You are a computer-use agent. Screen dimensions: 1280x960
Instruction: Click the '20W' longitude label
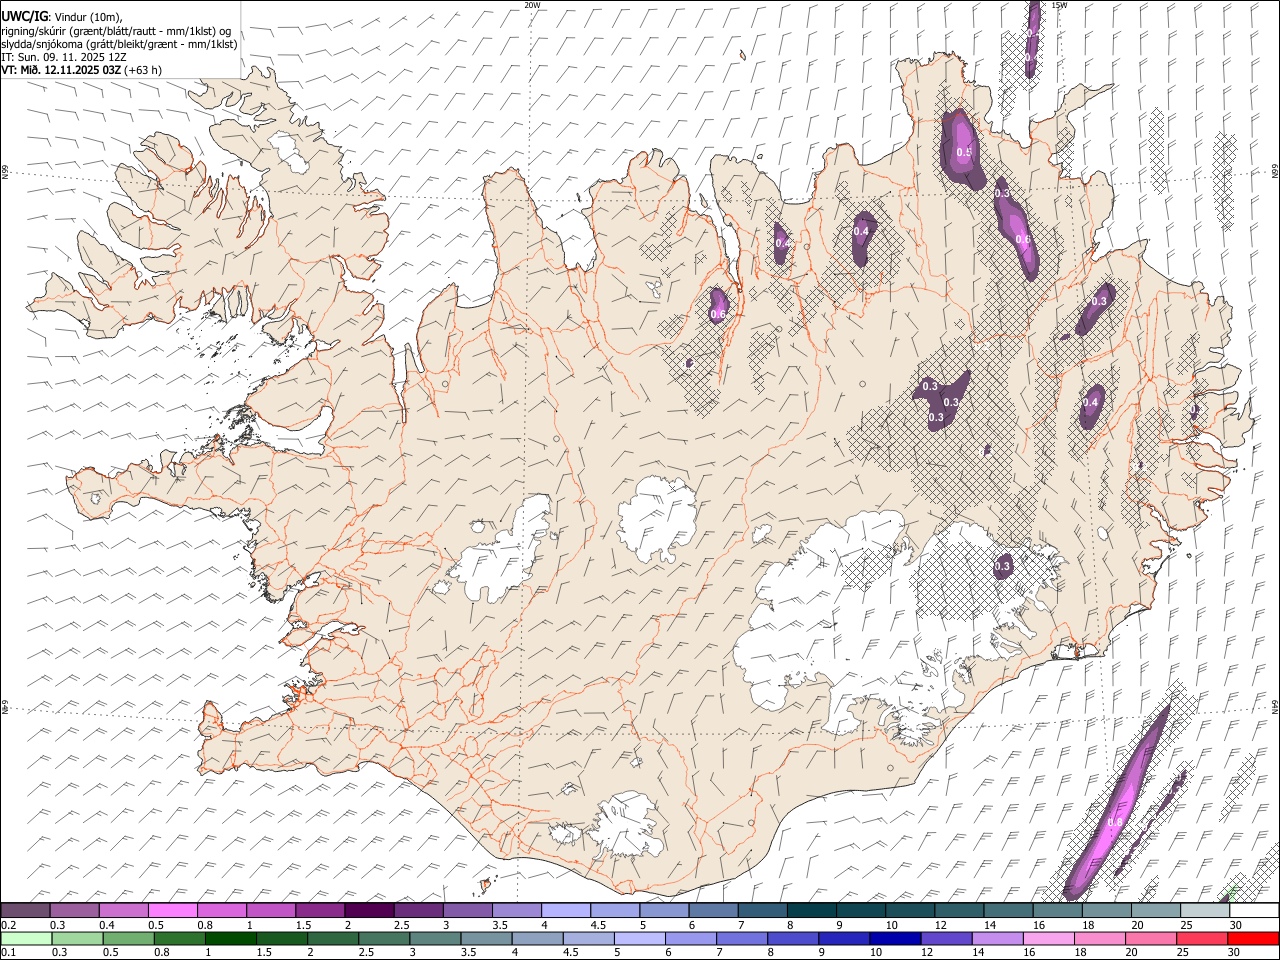tap(532, 5)
